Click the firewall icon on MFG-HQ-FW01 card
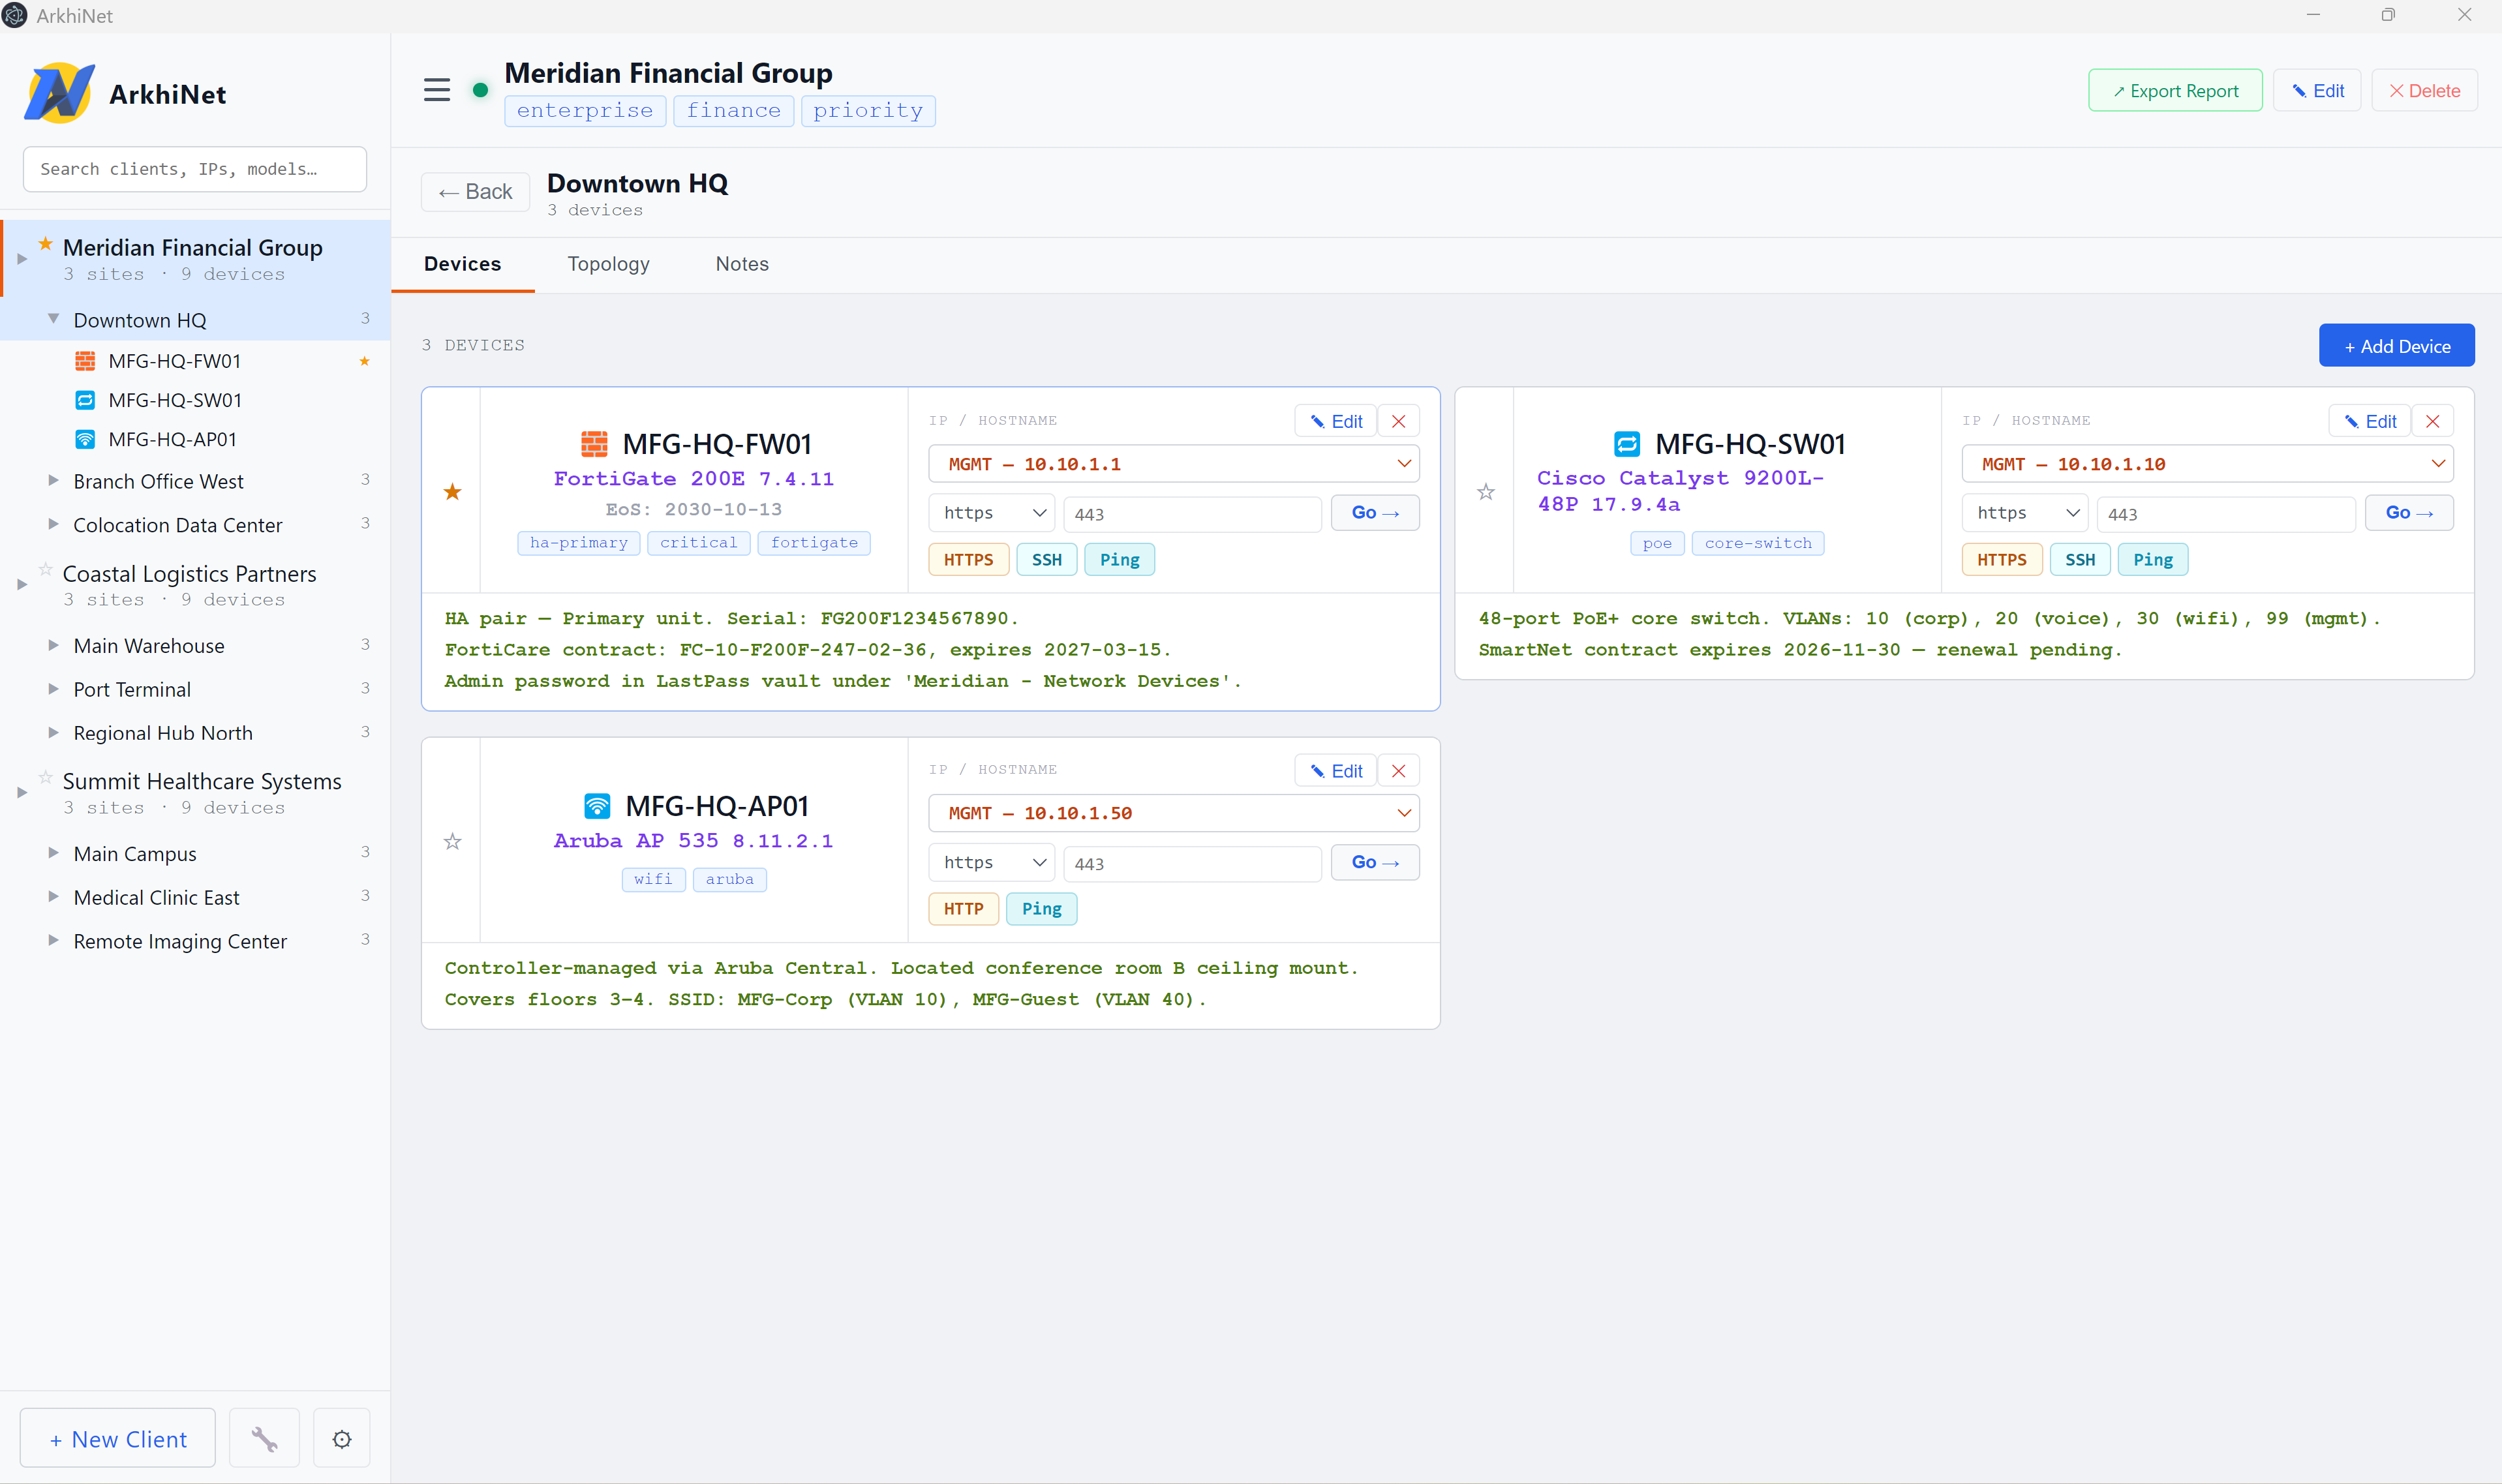This screenshot has height=1484, width=2502. point(594,443)
